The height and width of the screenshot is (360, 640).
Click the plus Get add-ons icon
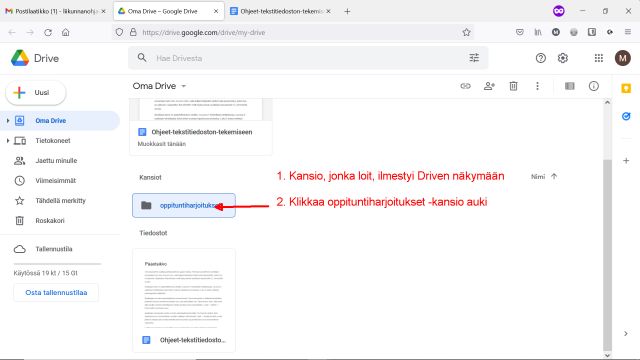[x=626, y=161]
